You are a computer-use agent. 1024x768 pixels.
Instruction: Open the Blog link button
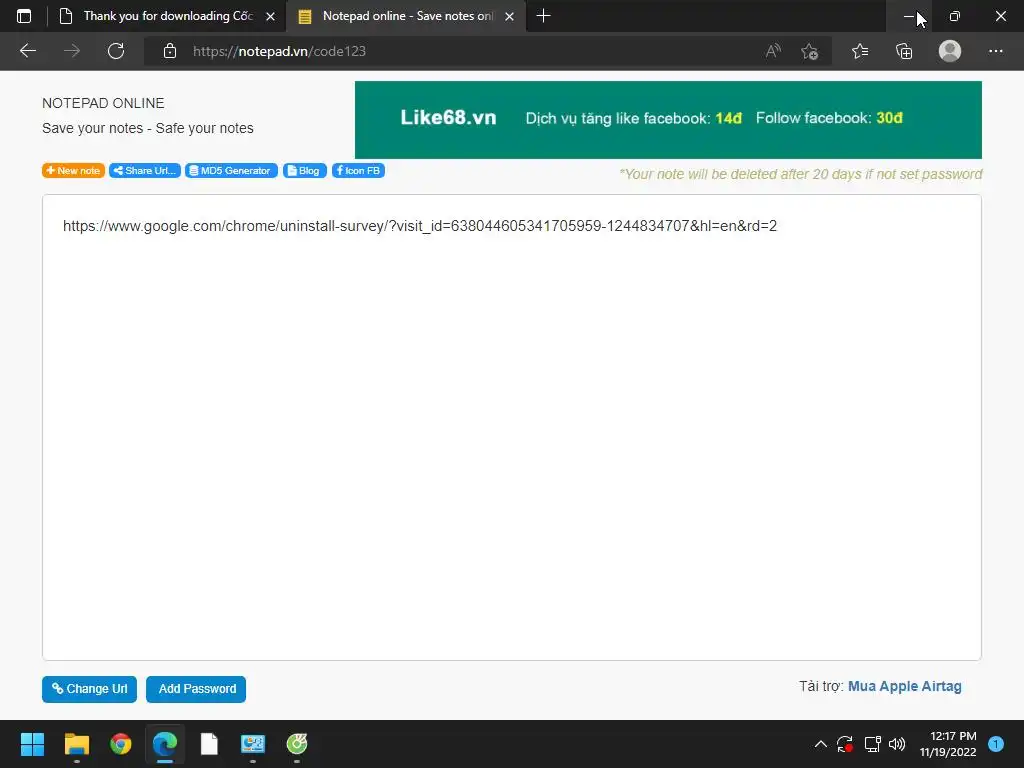tap(304, 170)
